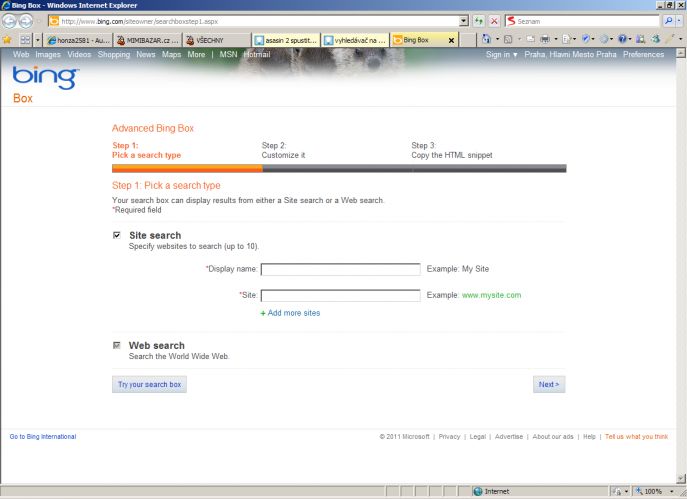The width and height of the screenshot is (687, 499).
Task: Open the Web link in Bing header
Action: click(x=21, y=54)
